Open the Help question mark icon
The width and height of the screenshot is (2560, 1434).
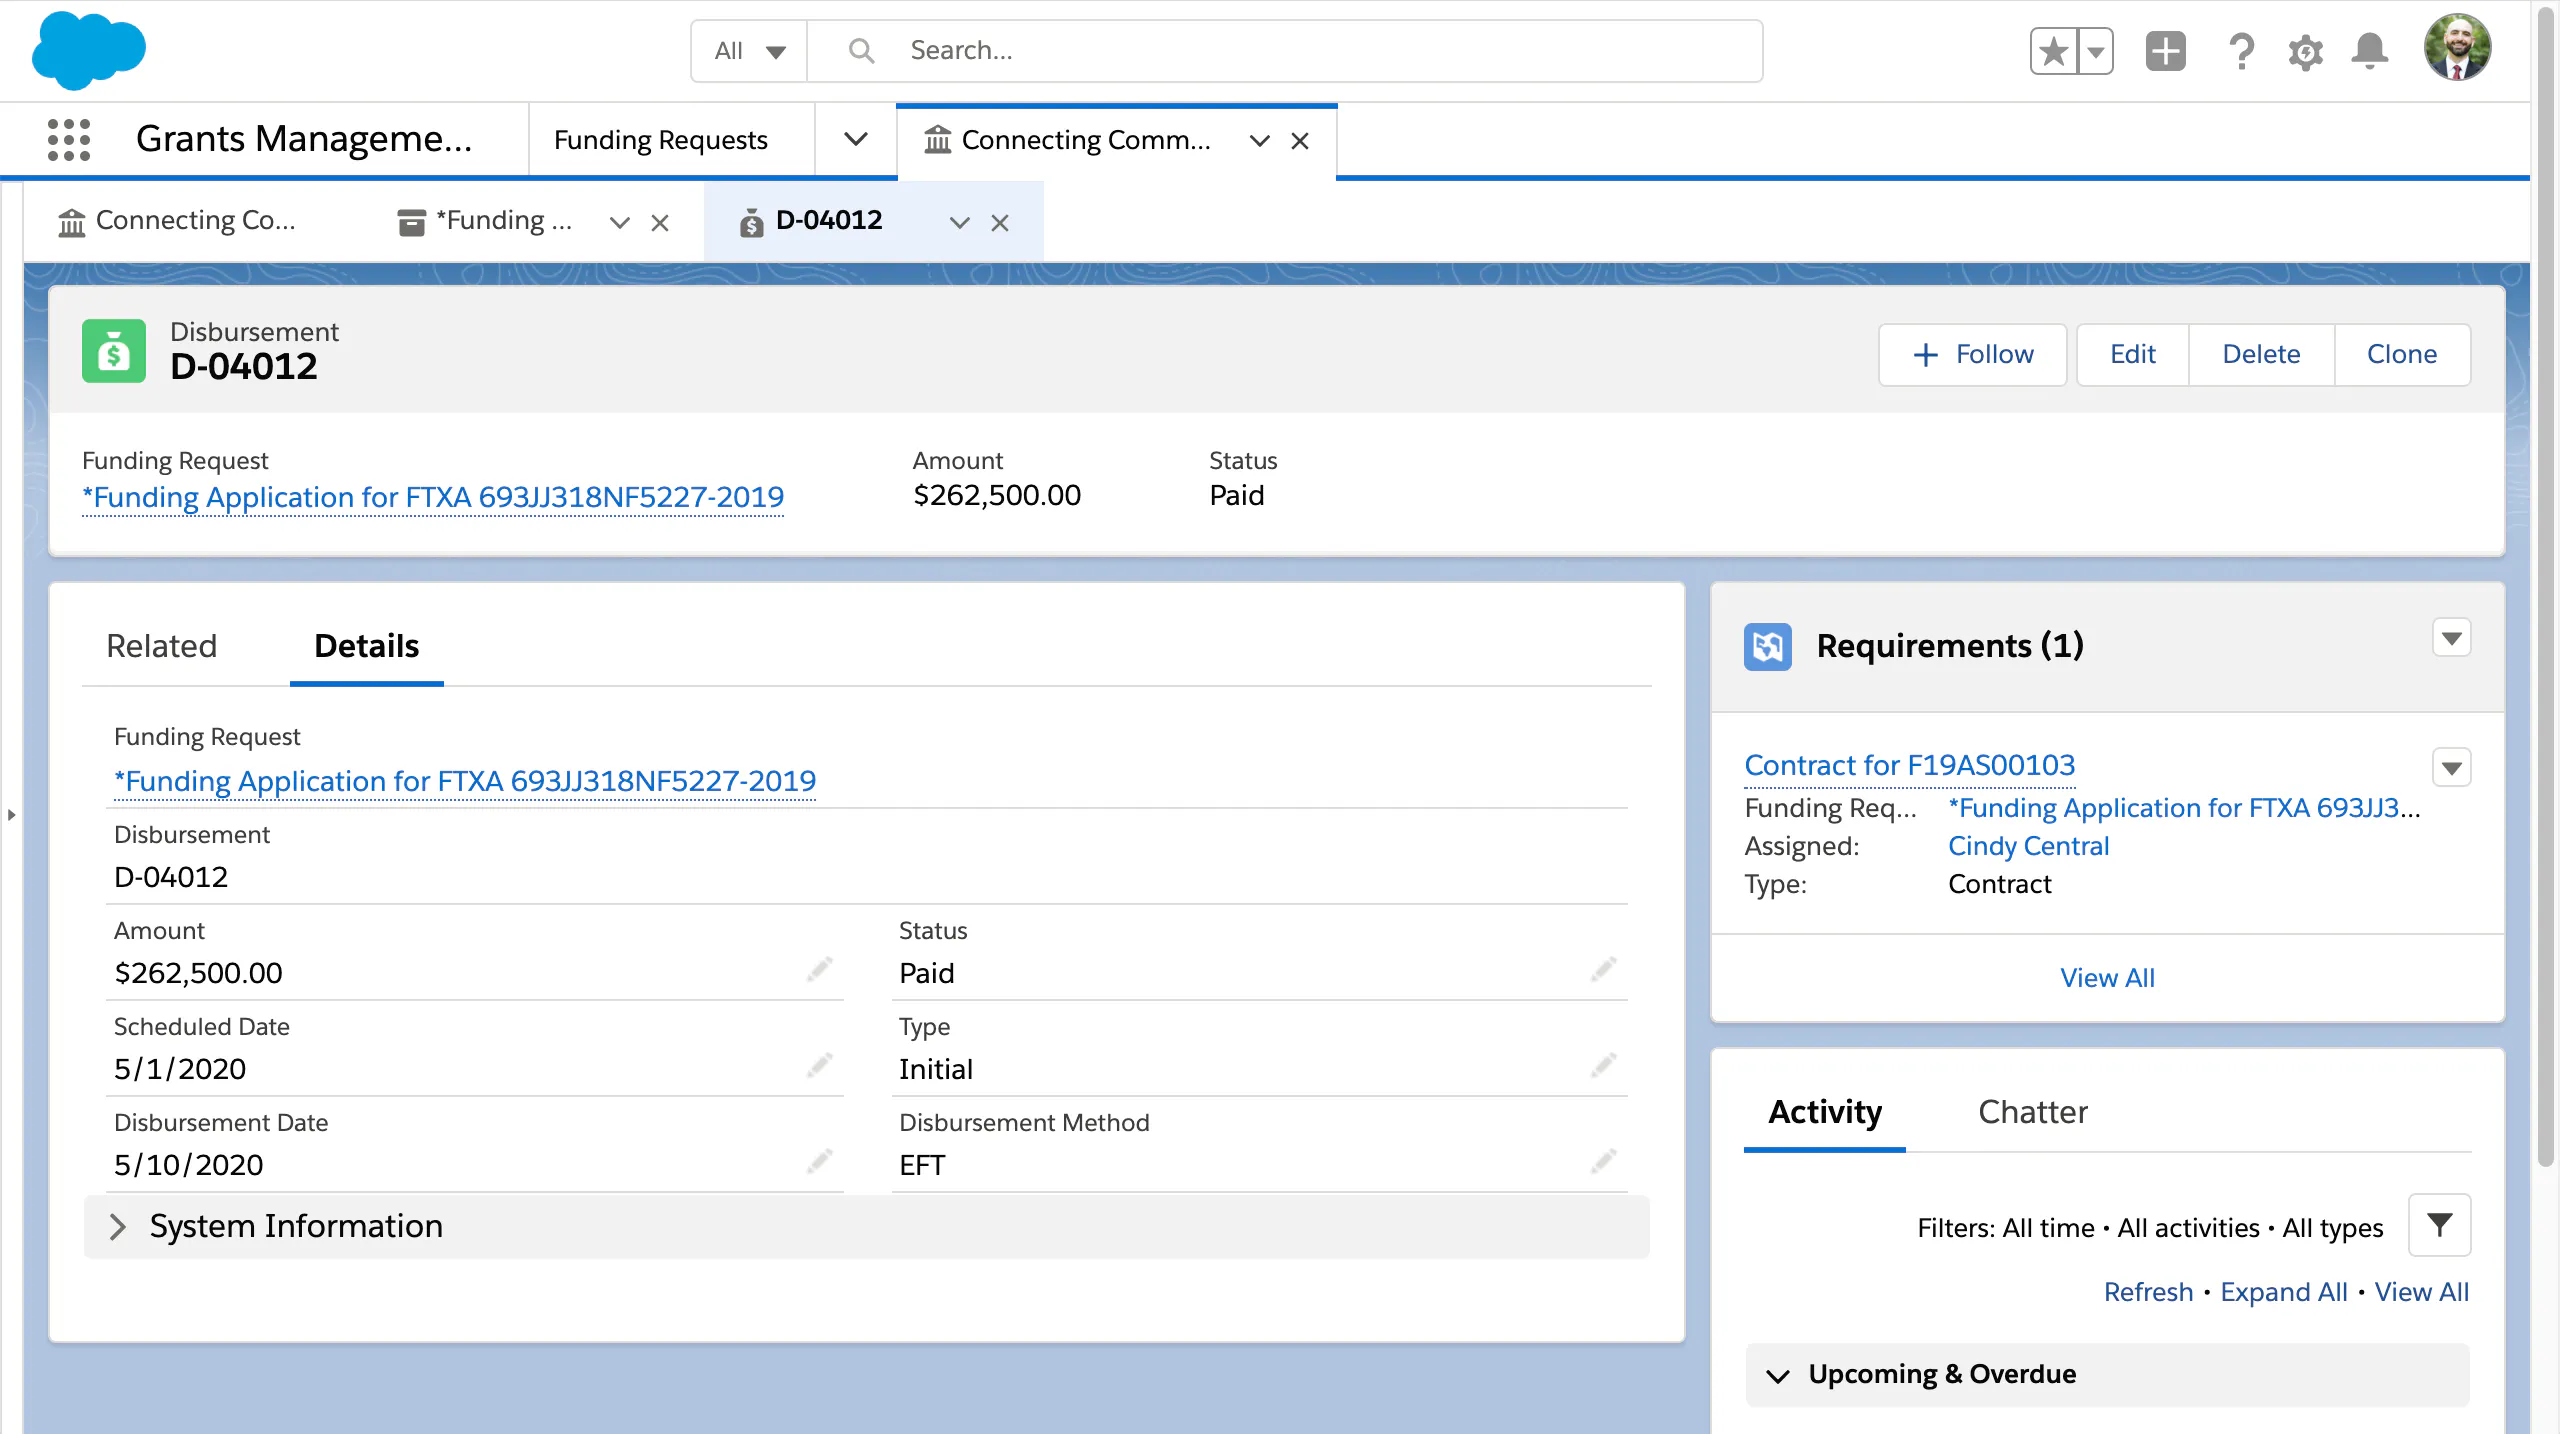click(x=2241, y=51)
